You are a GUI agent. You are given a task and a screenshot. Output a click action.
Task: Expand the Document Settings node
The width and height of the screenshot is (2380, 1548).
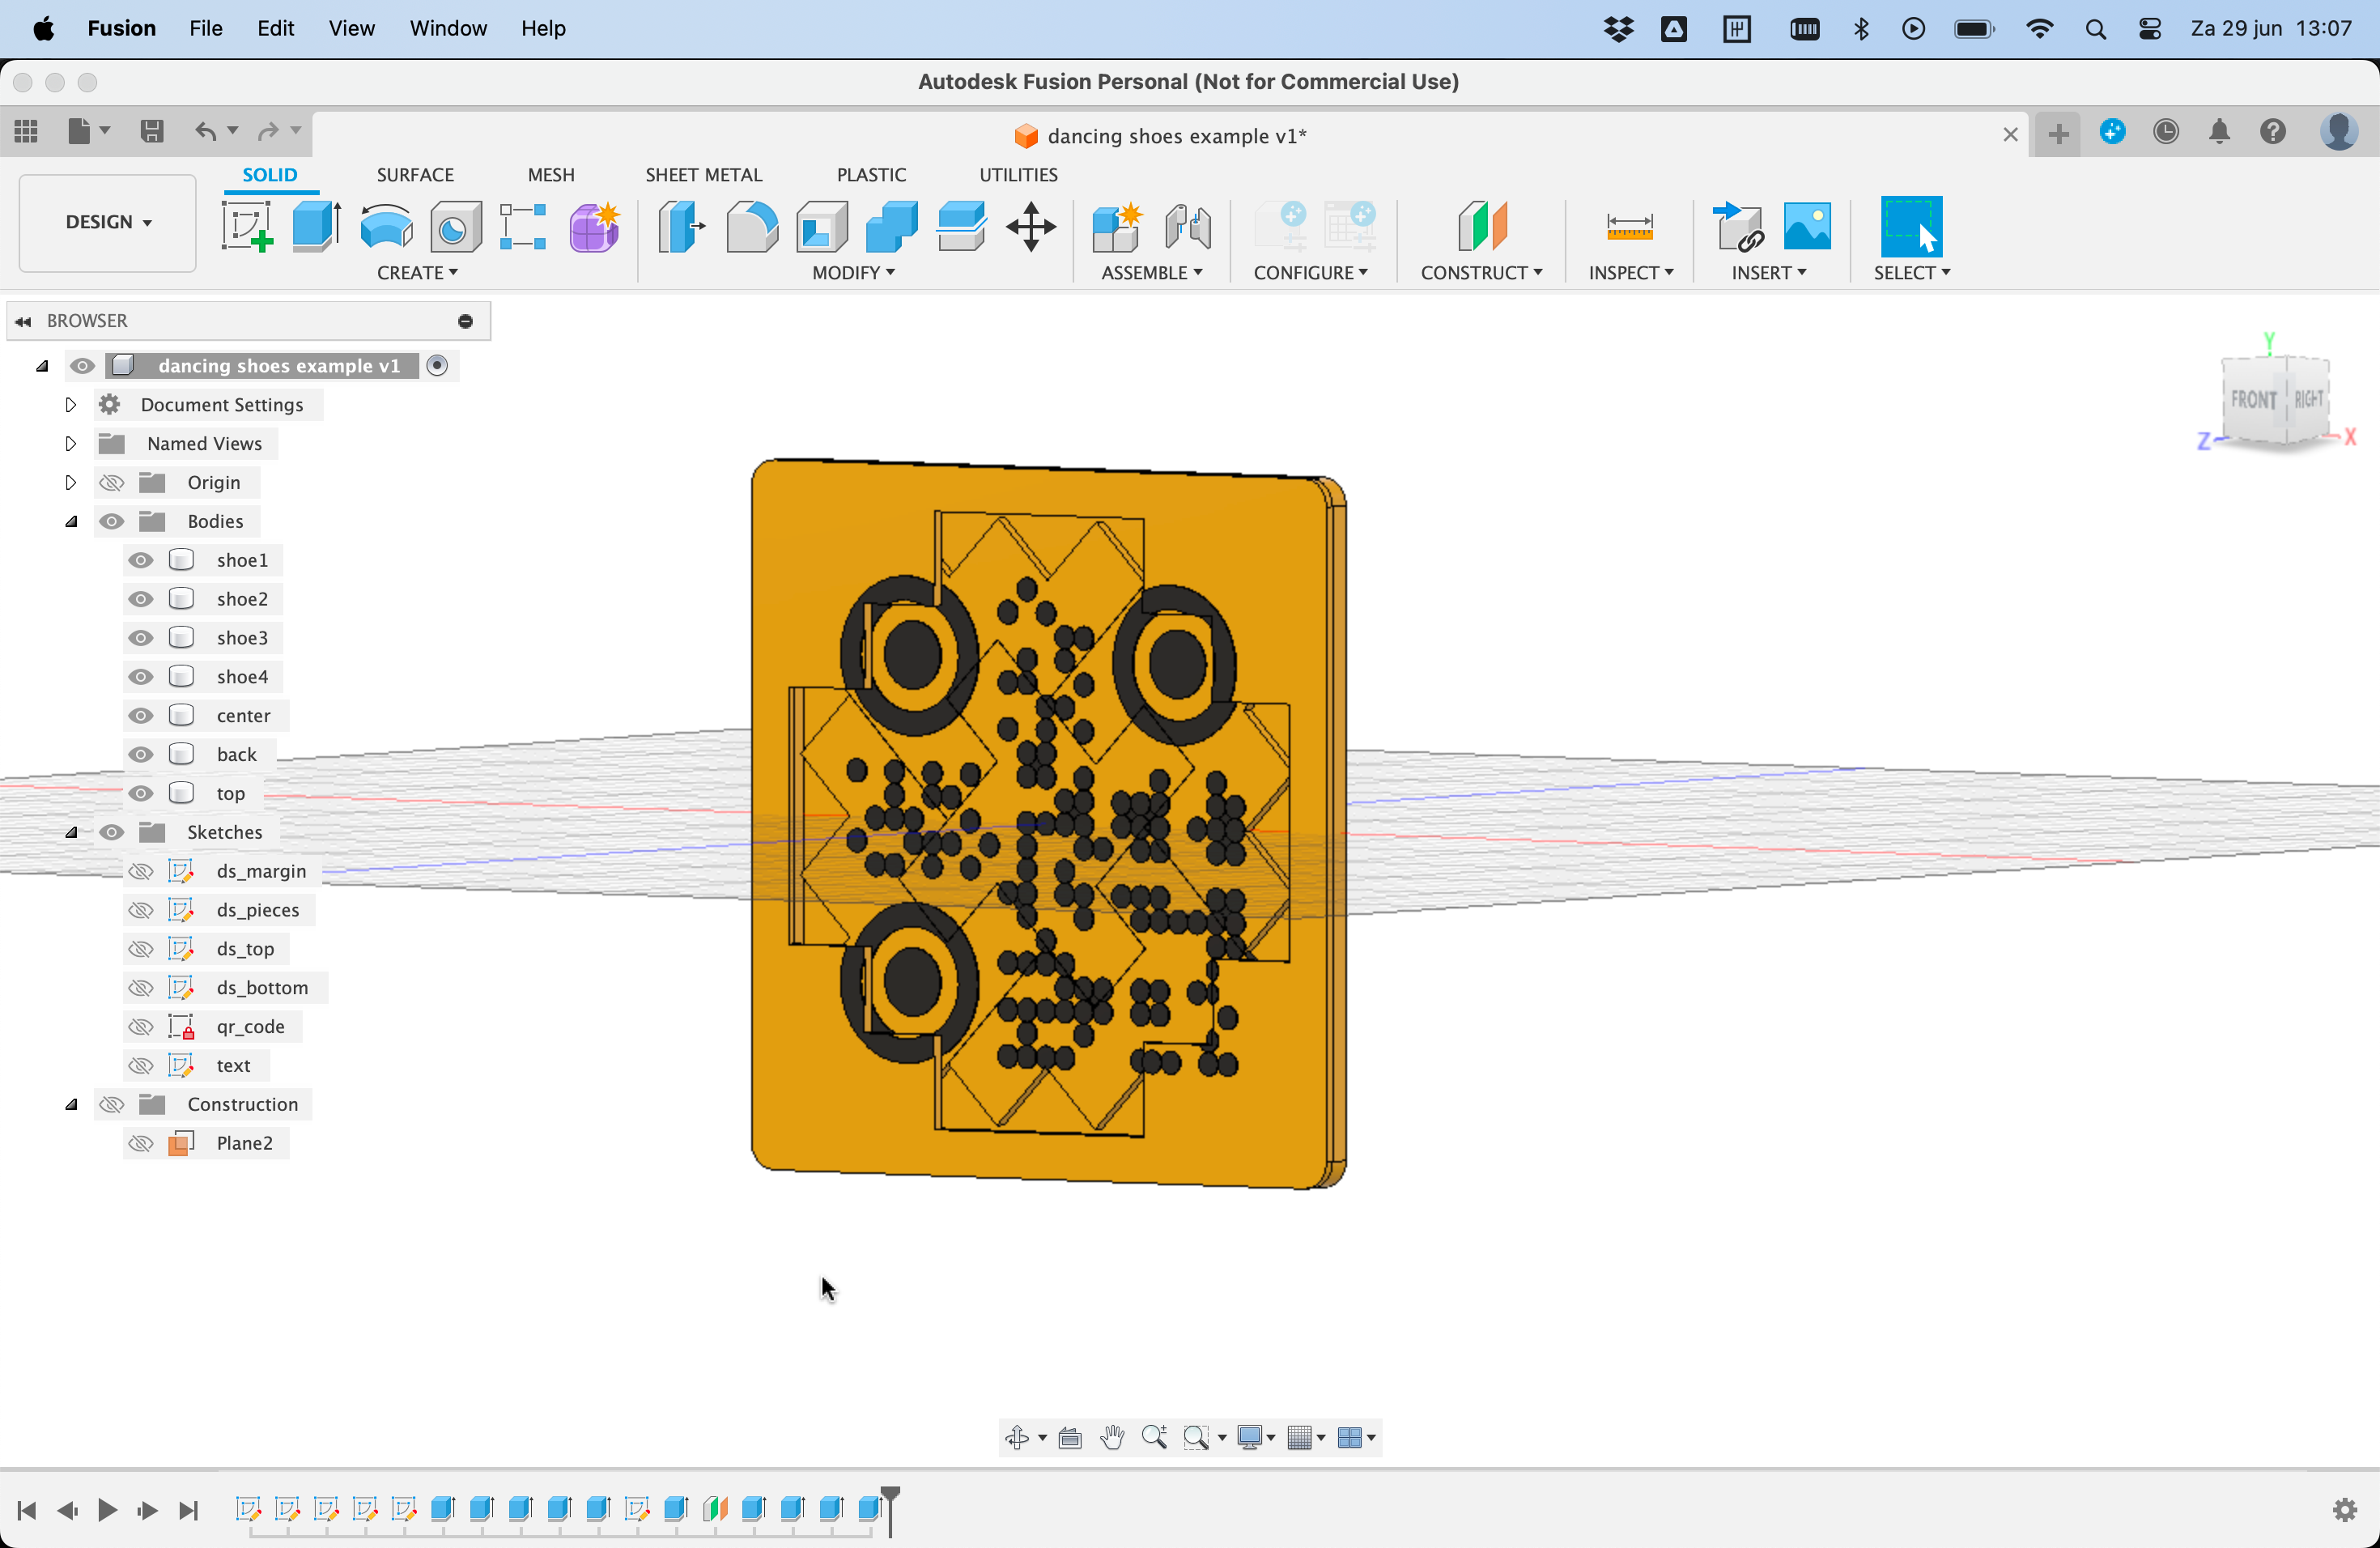[70, 405]
